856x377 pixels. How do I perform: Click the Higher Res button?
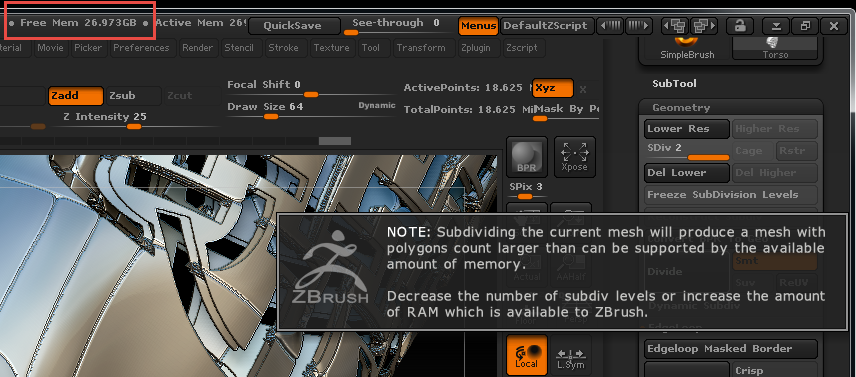pos(775,129)
